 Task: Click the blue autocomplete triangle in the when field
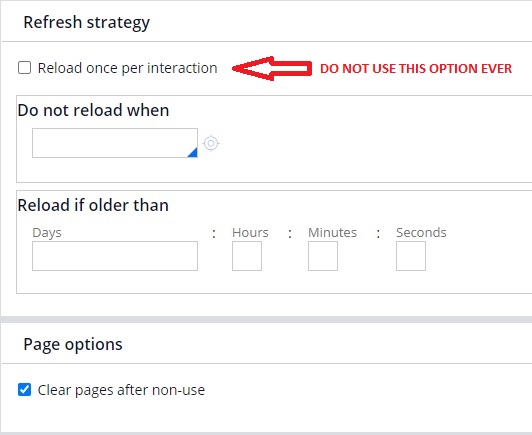point(193,152)
